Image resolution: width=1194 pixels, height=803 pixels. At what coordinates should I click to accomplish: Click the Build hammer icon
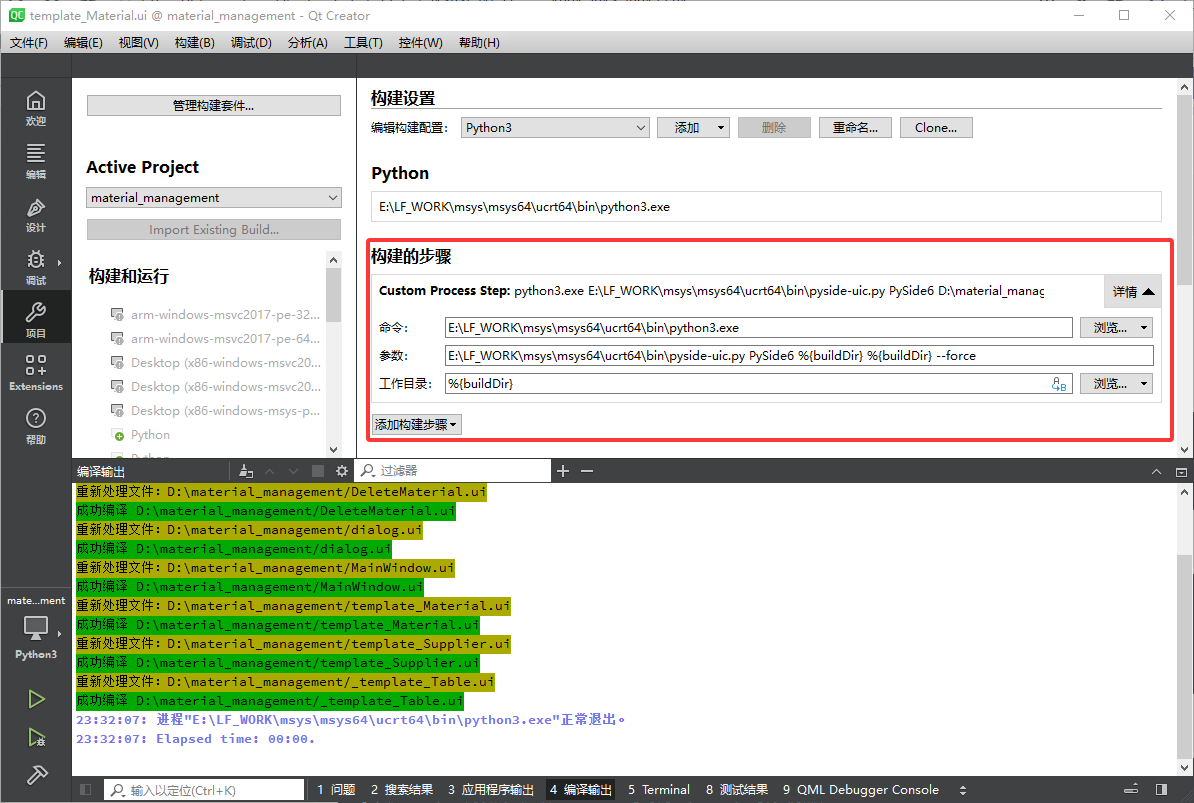click(36, 774)
